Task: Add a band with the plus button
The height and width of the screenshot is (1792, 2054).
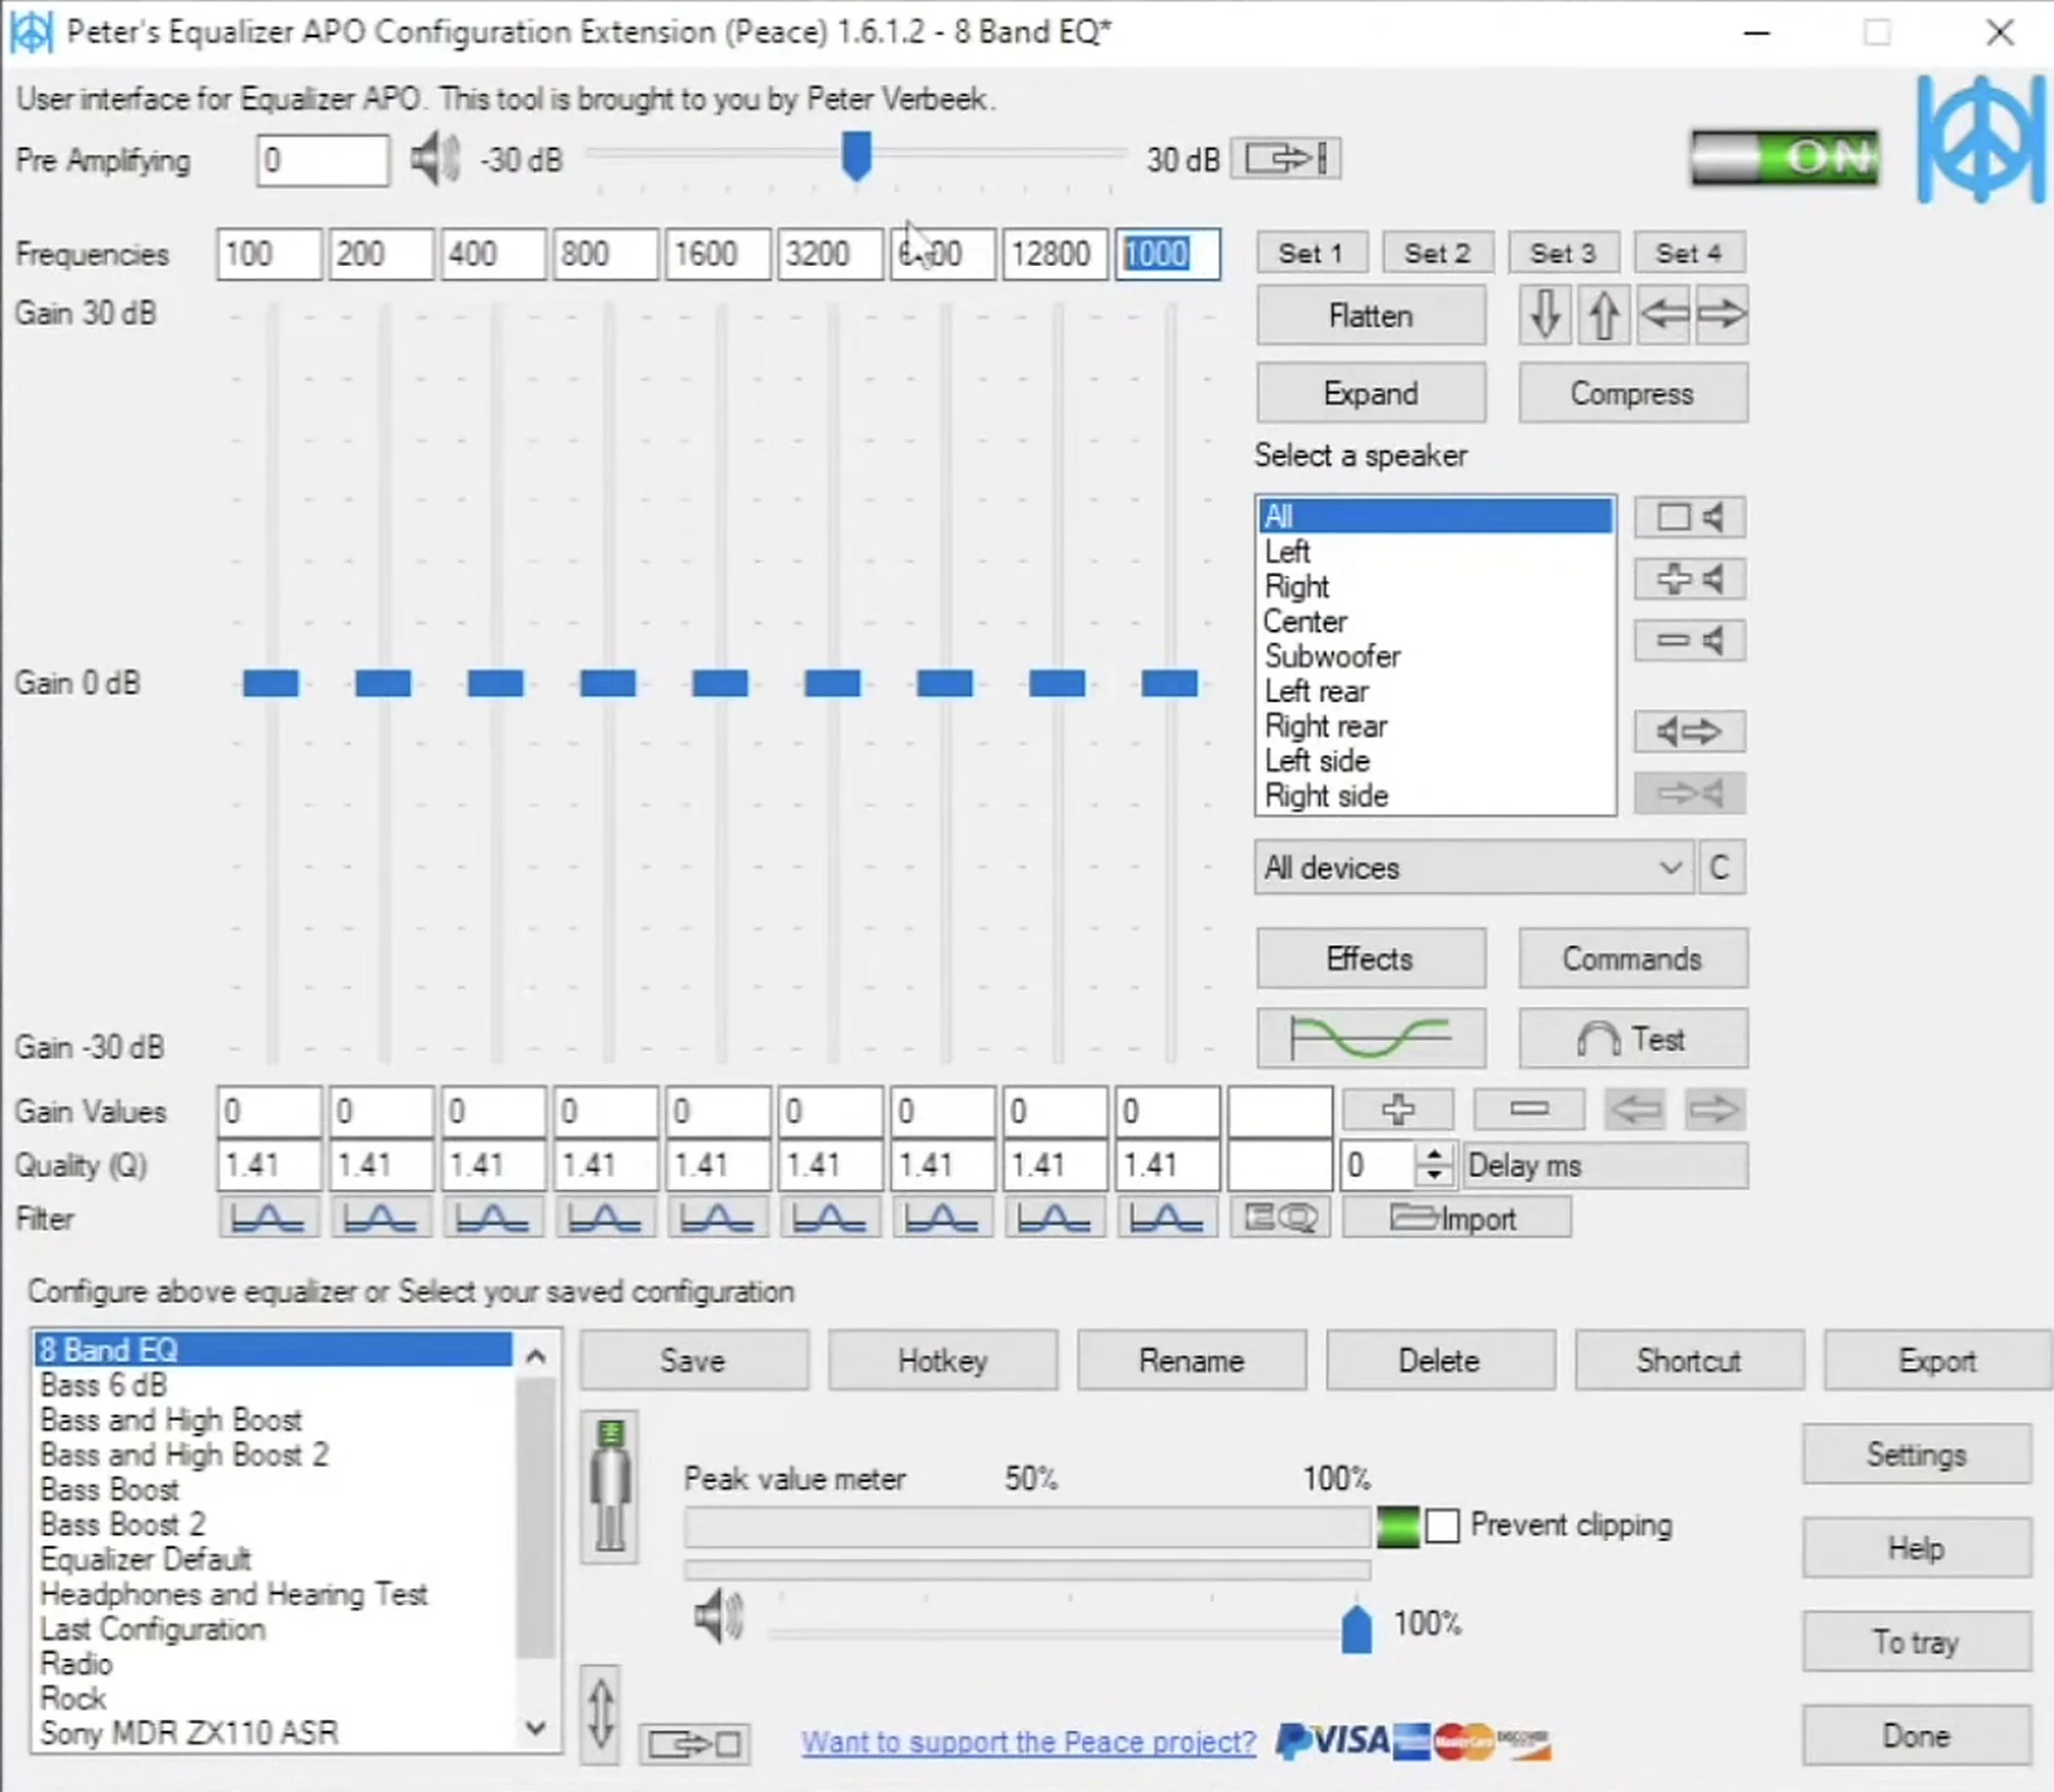Action: pyautogui.click(x=1398, y=1110)
